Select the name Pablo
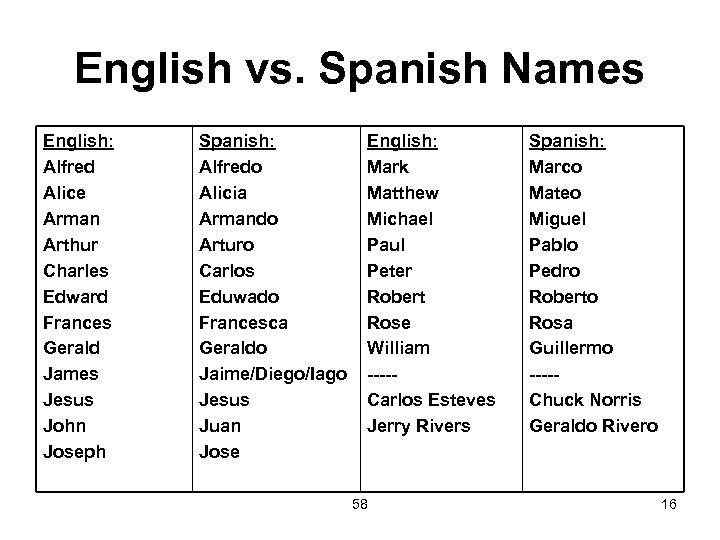The width and height of the screenshot is (720, 540). coord(553,244)
